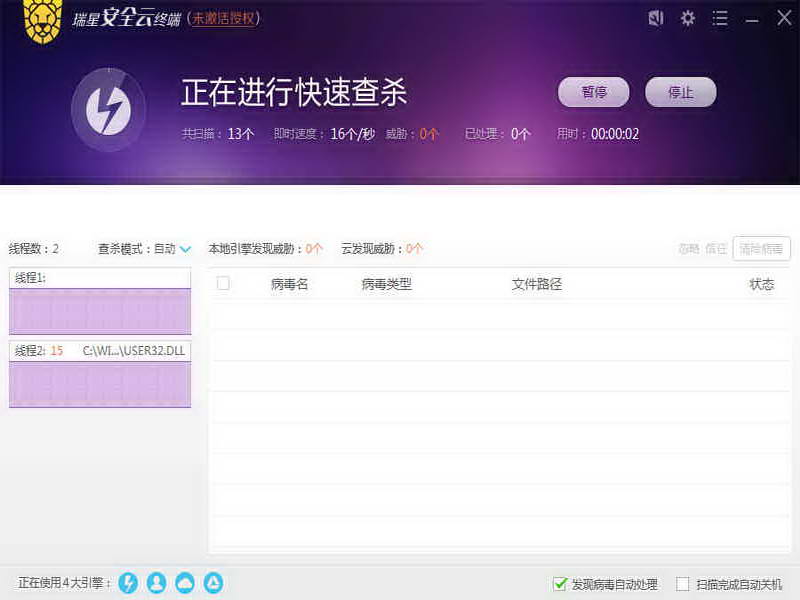Click 云发现威胁 count

(382, 249)
